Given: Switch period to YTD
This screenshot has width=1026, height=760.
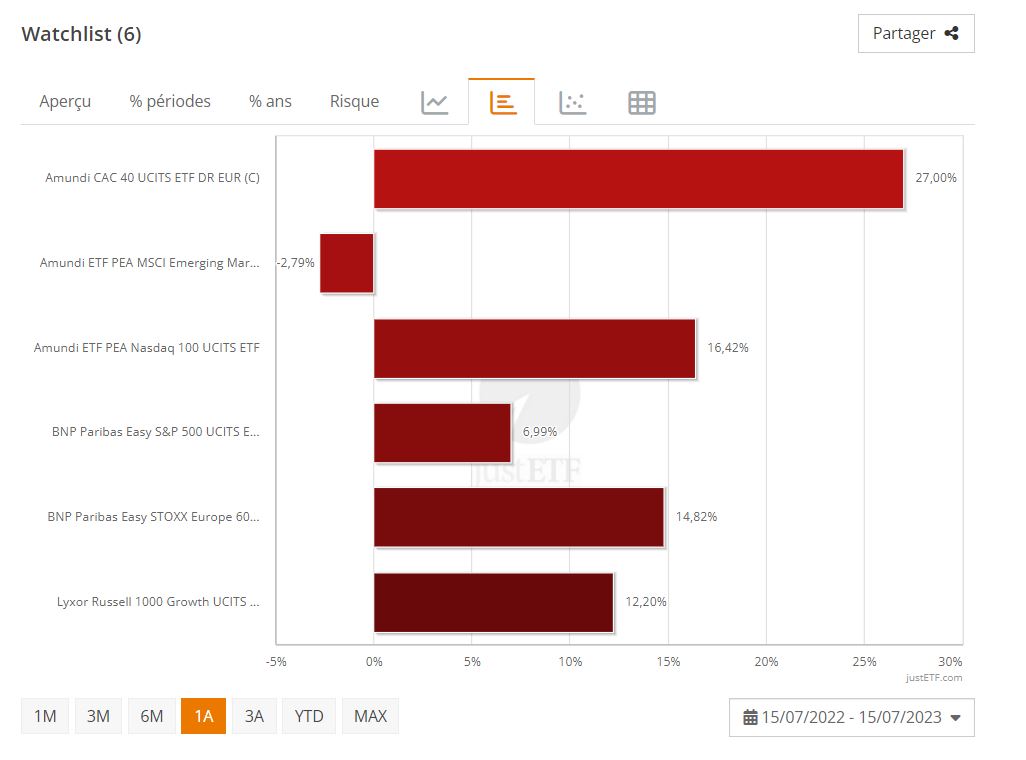Looking at the screenshot, I should pos(308,716).
